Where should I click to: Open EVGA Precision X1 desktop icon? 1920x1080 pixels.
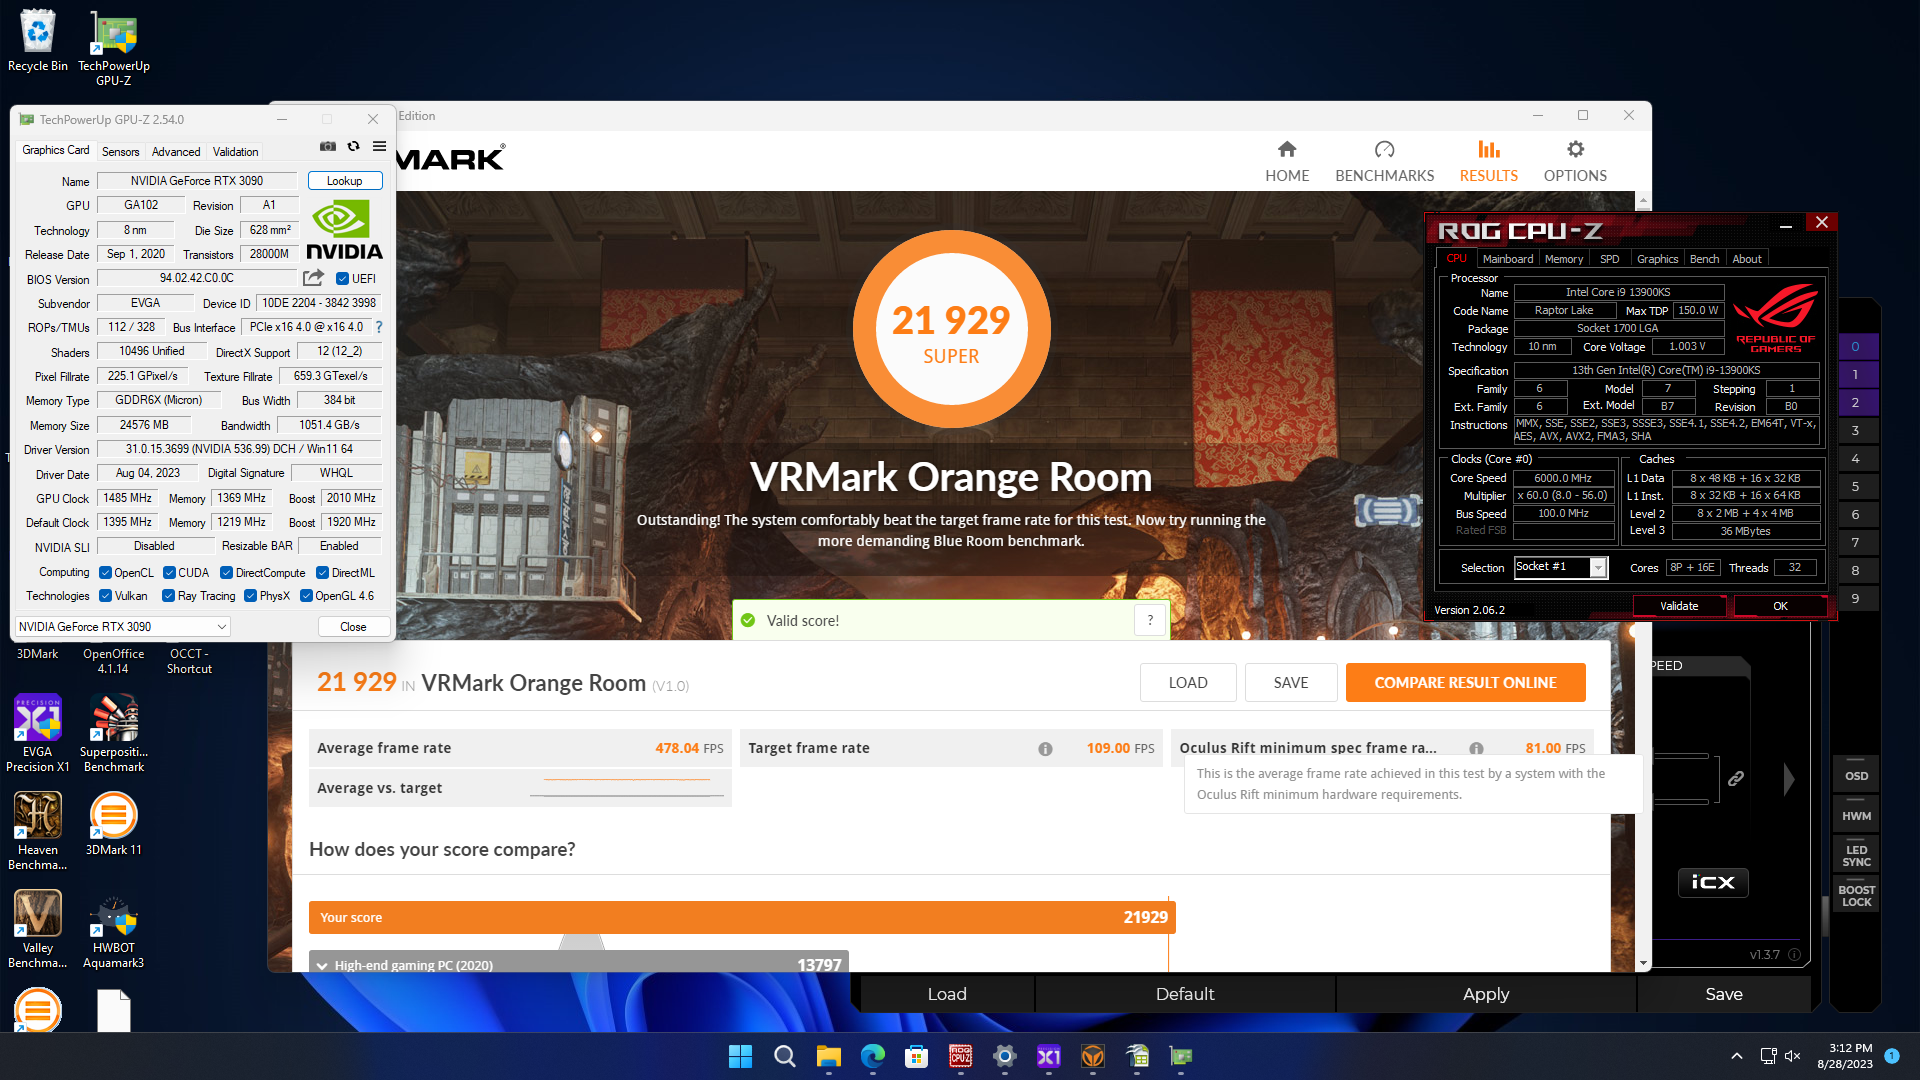[38, 734]
